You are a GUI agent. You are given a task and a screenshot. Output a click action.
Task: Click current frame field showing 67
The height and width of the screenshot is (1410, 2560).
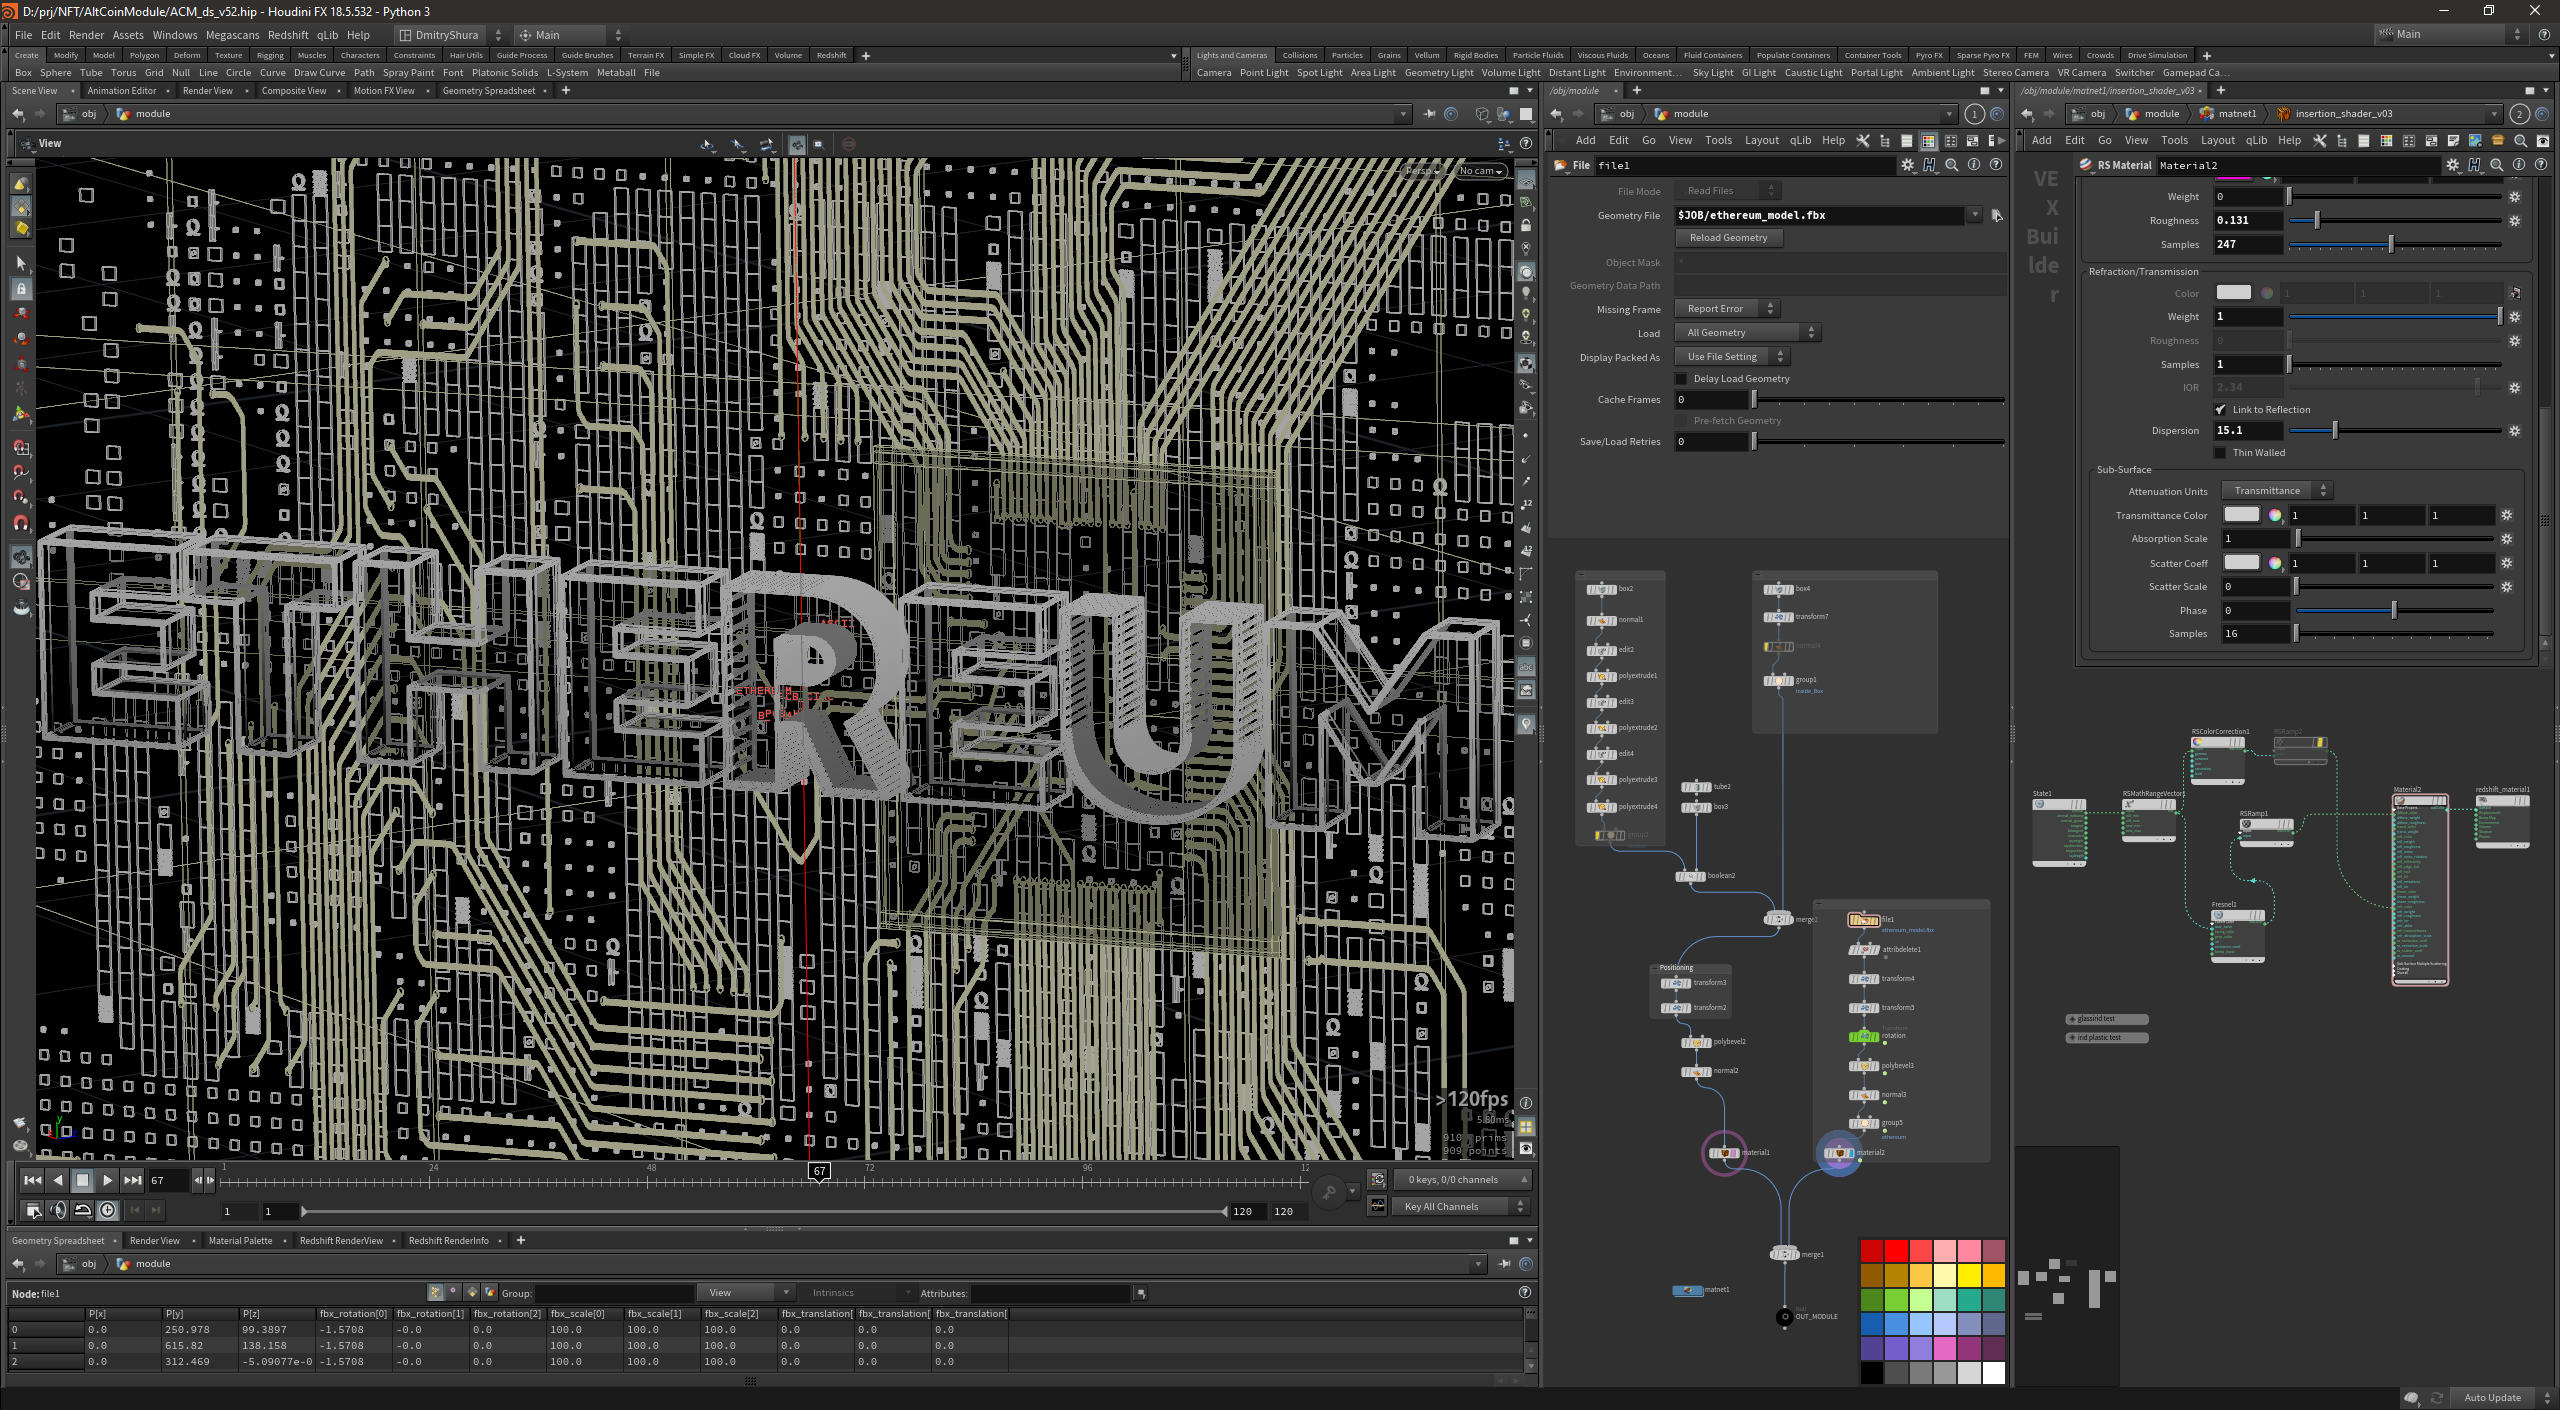tap(167, 1180)
